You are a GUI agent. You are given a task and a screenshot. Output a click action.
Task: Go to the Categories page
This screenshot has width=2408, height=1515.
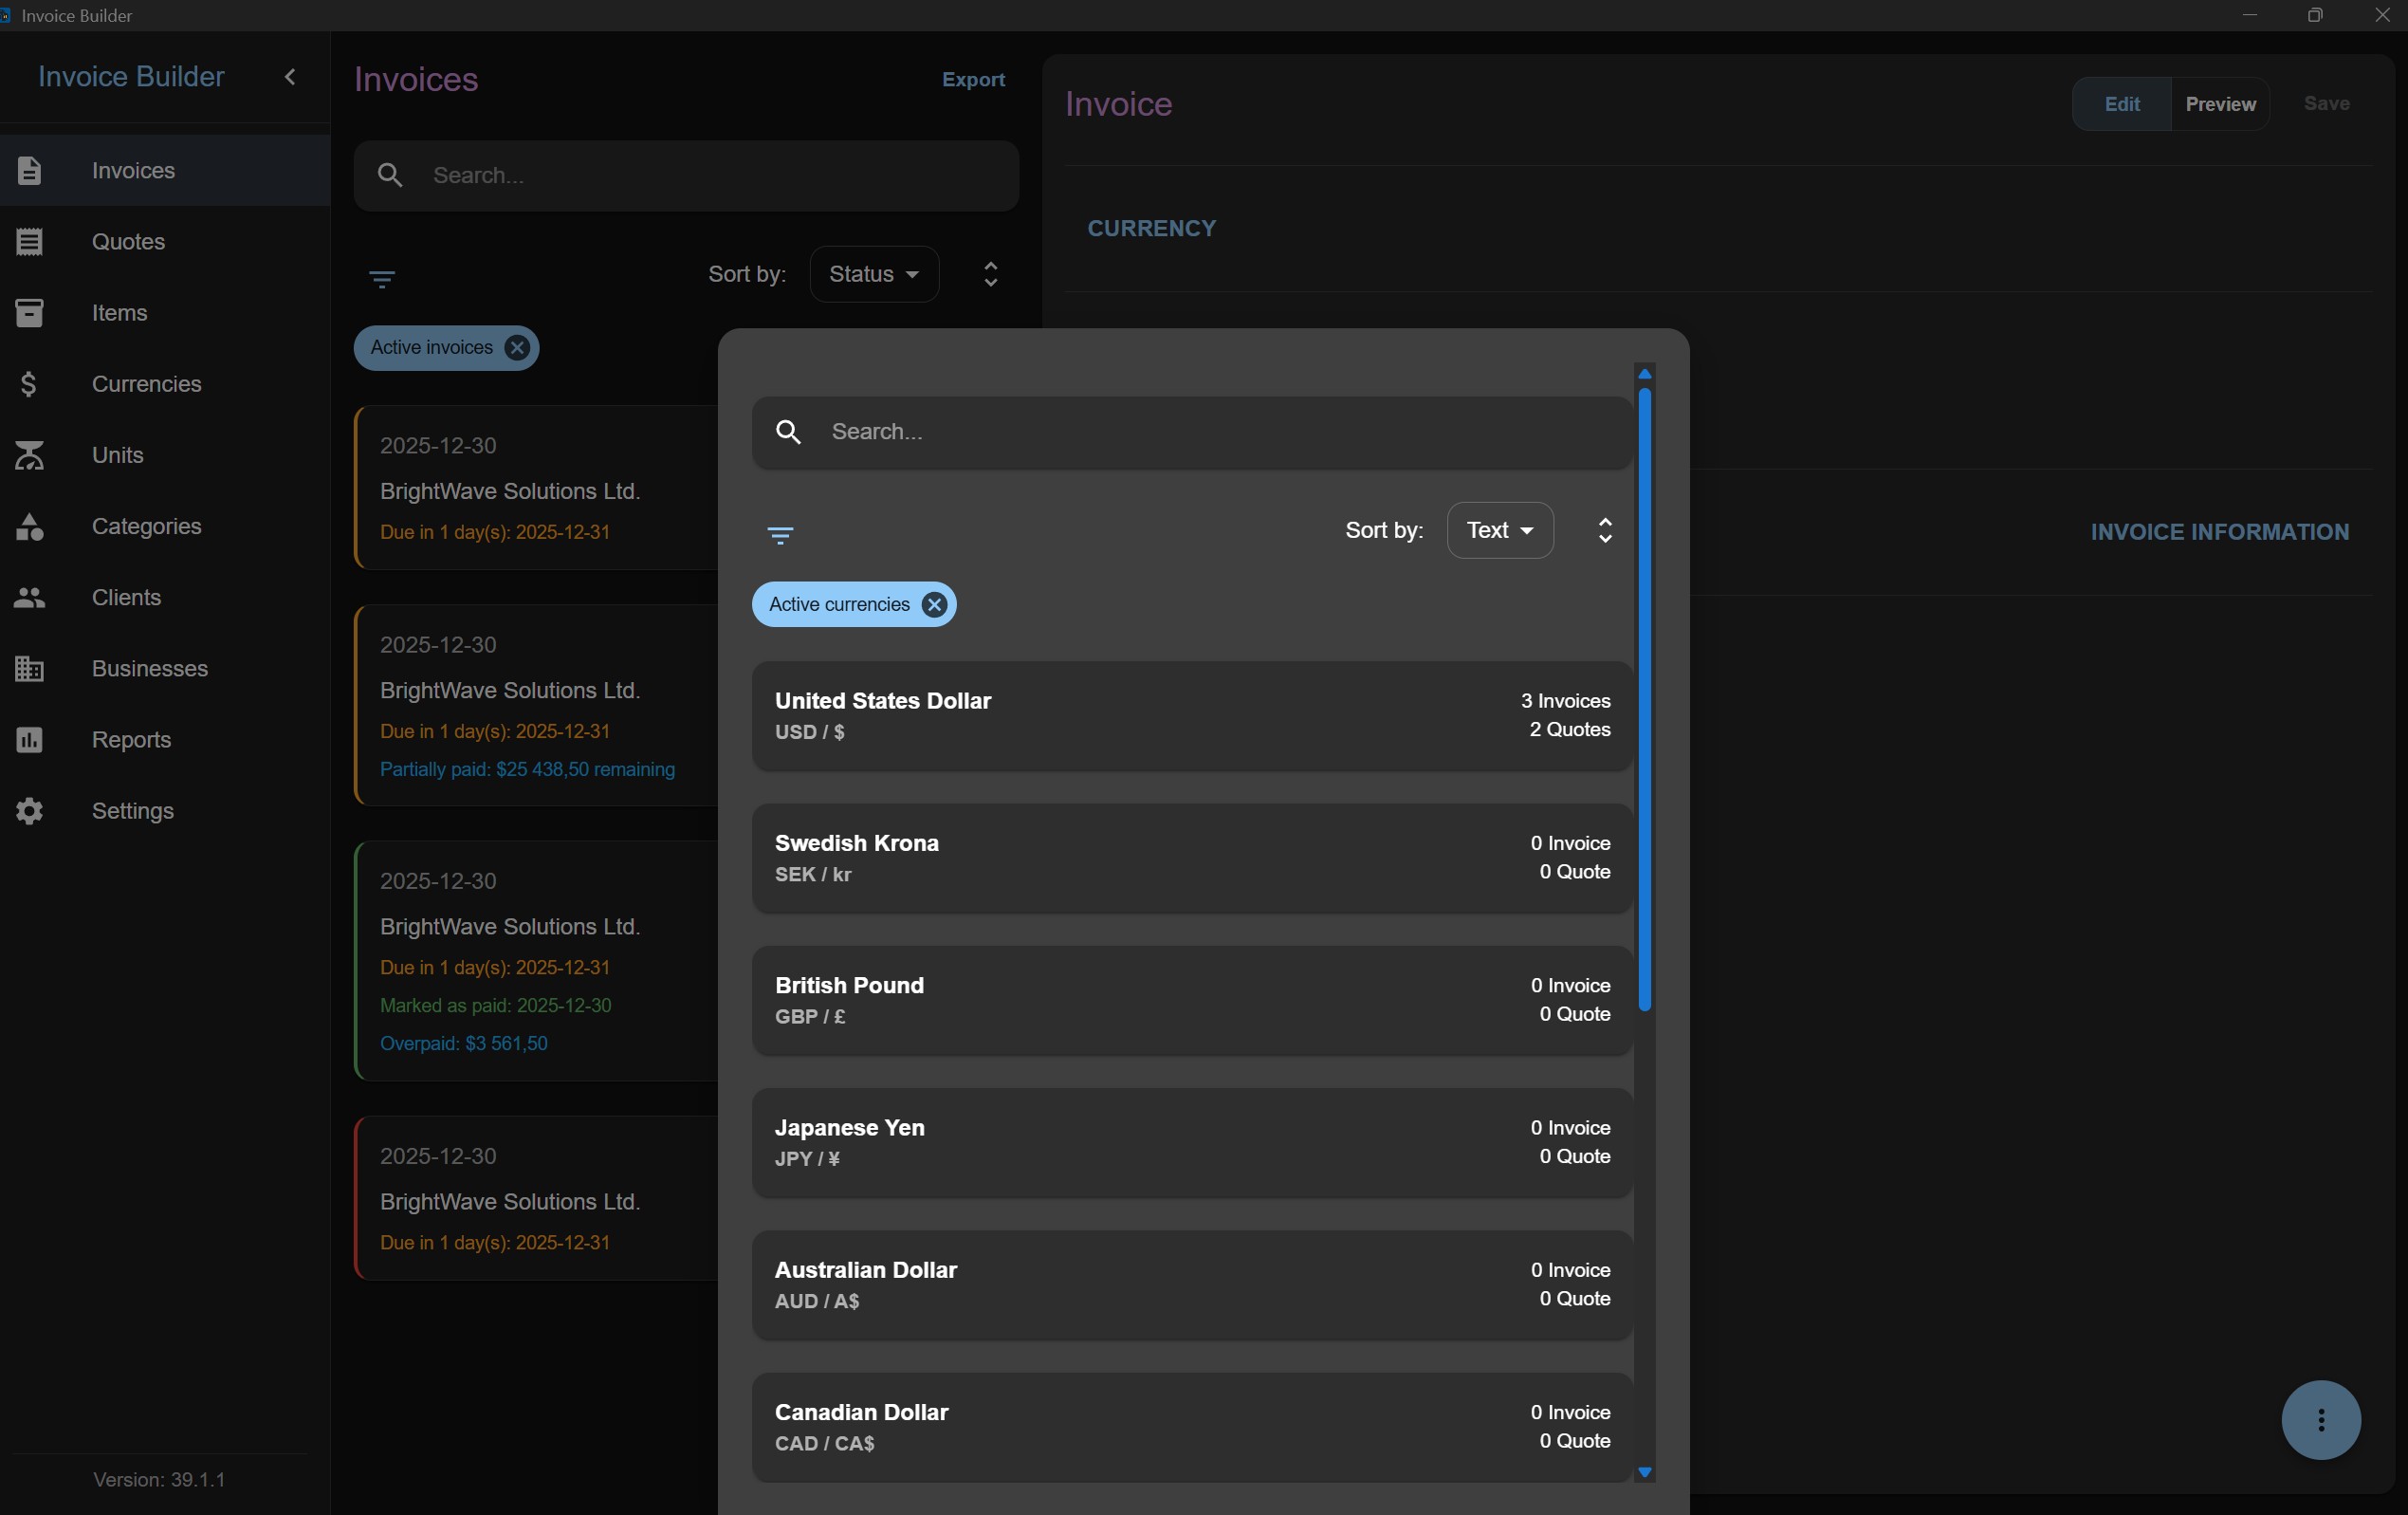165,526
